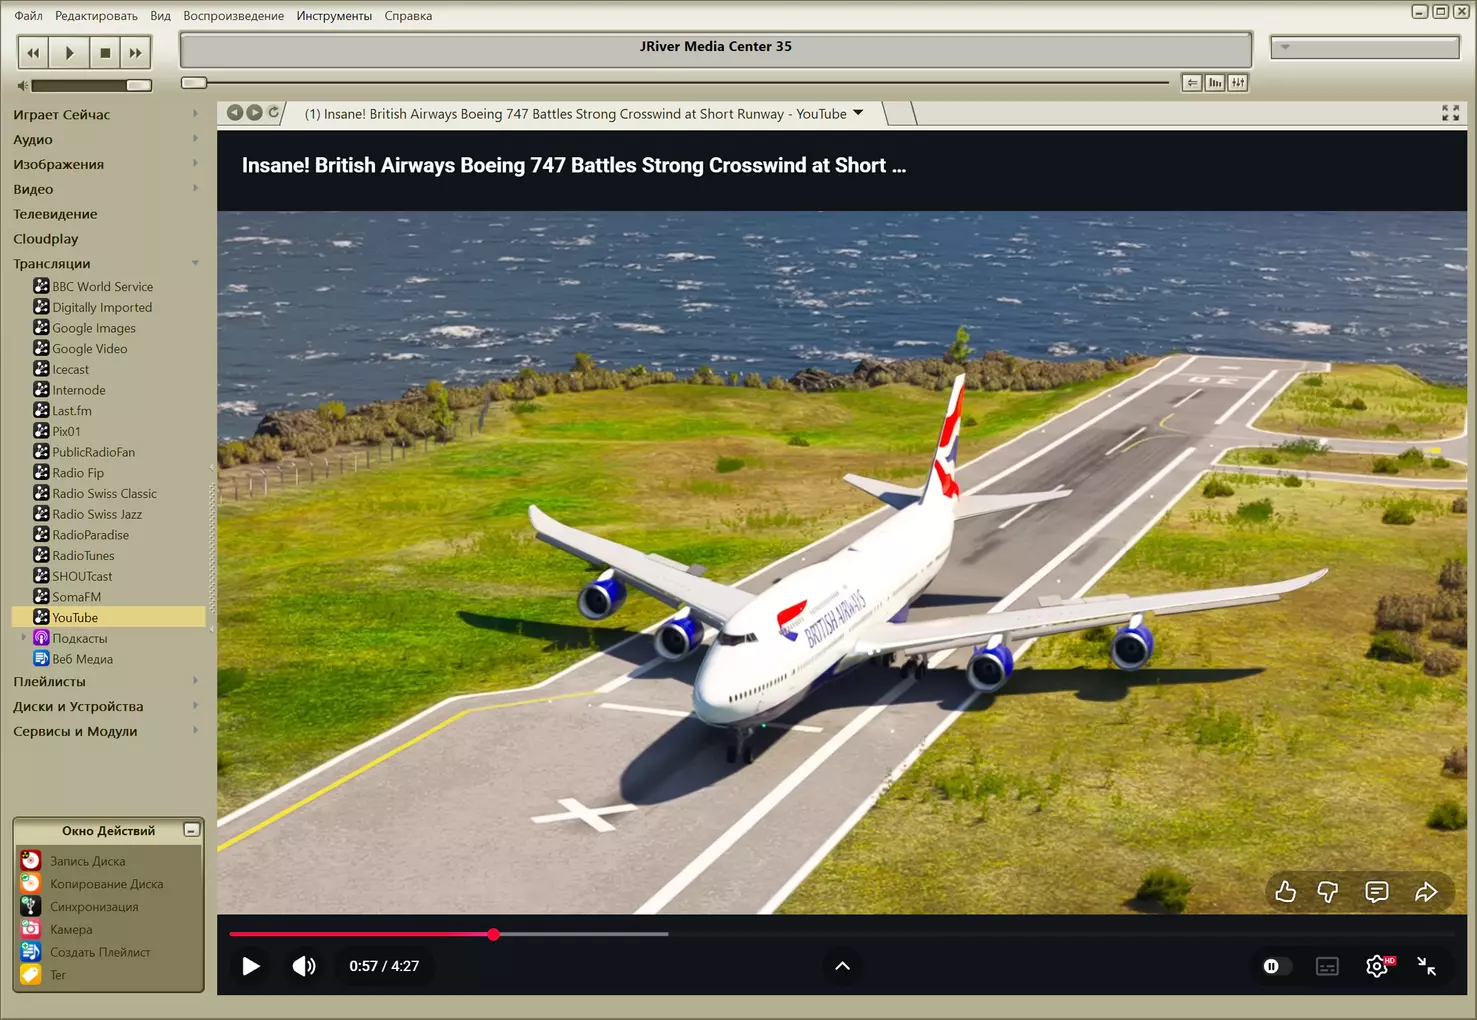Click the SomaFM icon
The width and height of the screenshot is (1477, 1020).
41,596
